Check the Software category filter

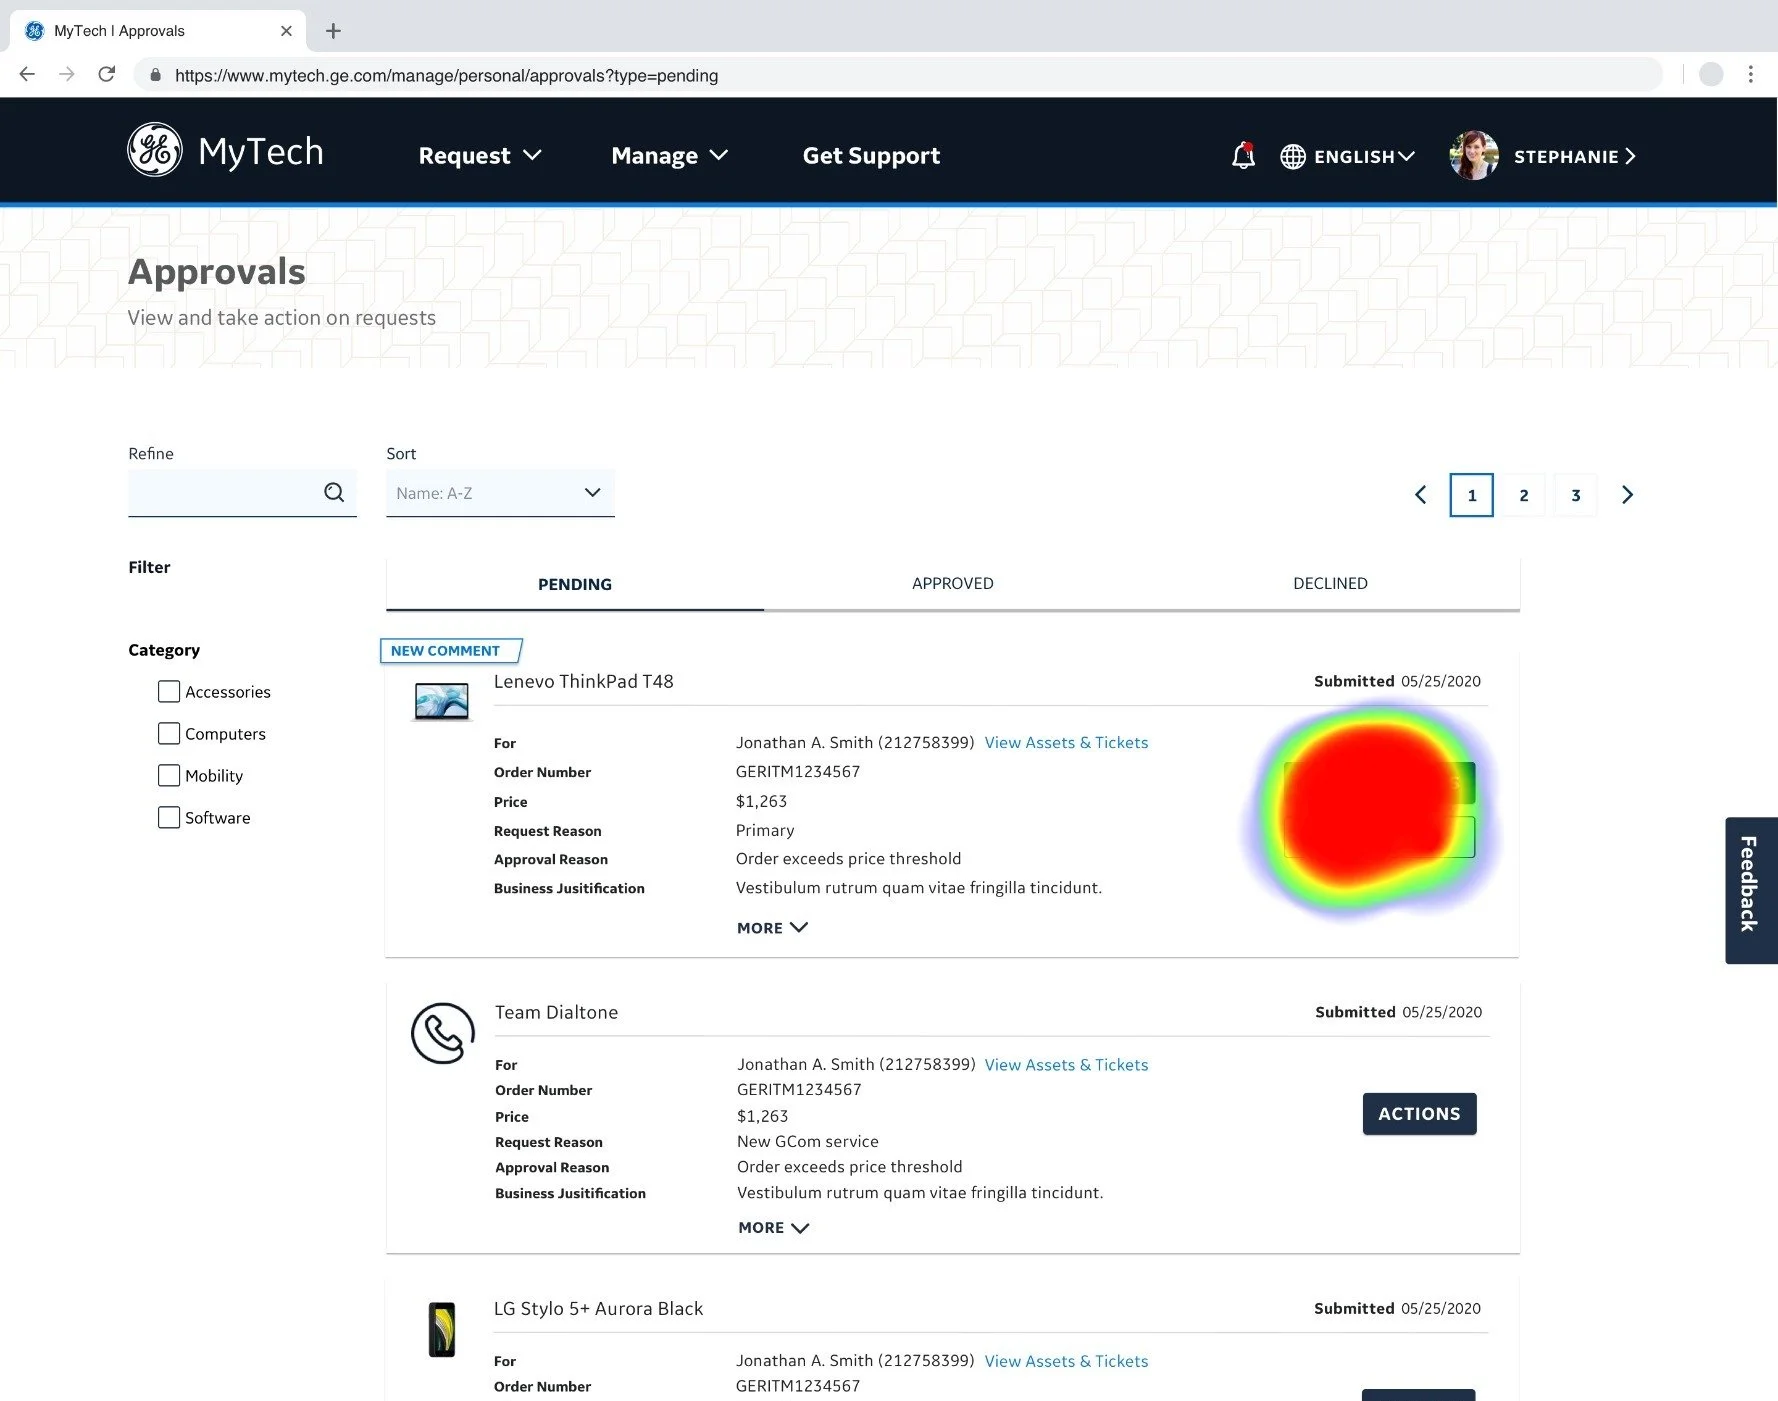tap(169, 817)
